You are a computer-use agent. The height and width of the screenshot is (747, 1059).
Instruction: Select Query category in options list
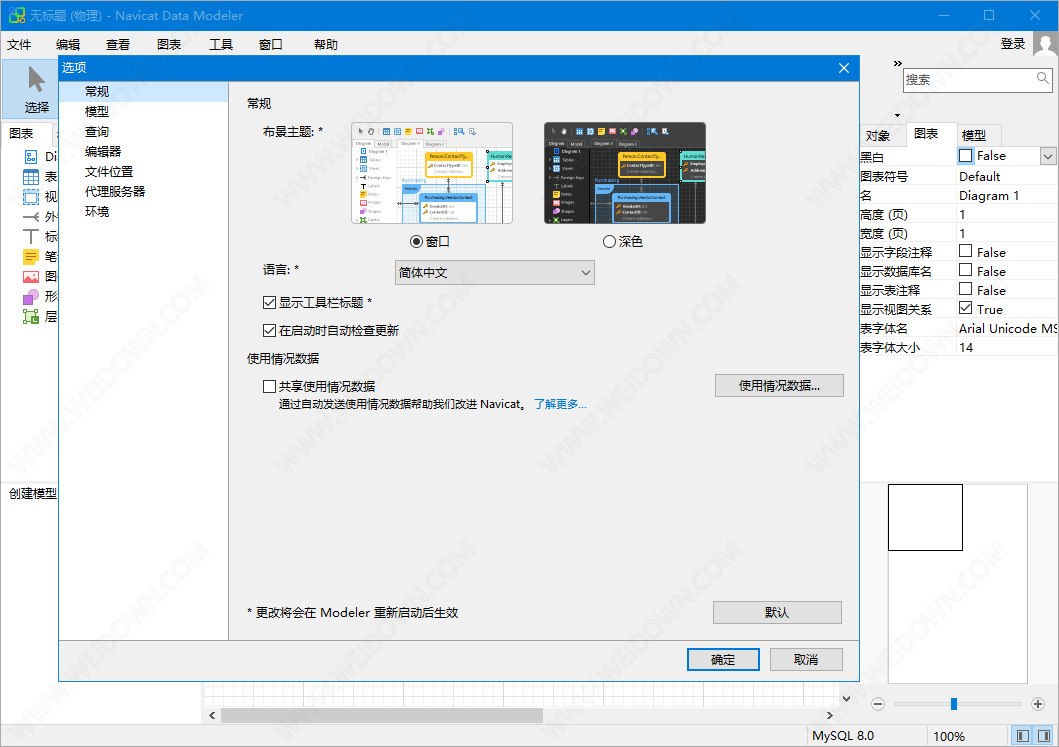144,132
